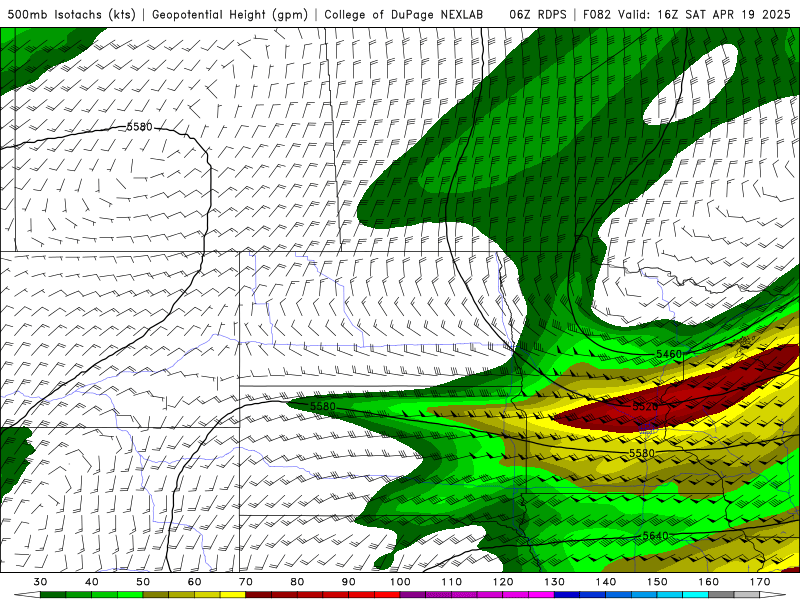Click the 100 value on the color scale
800x600 pixels.
(x=400, y=582)
